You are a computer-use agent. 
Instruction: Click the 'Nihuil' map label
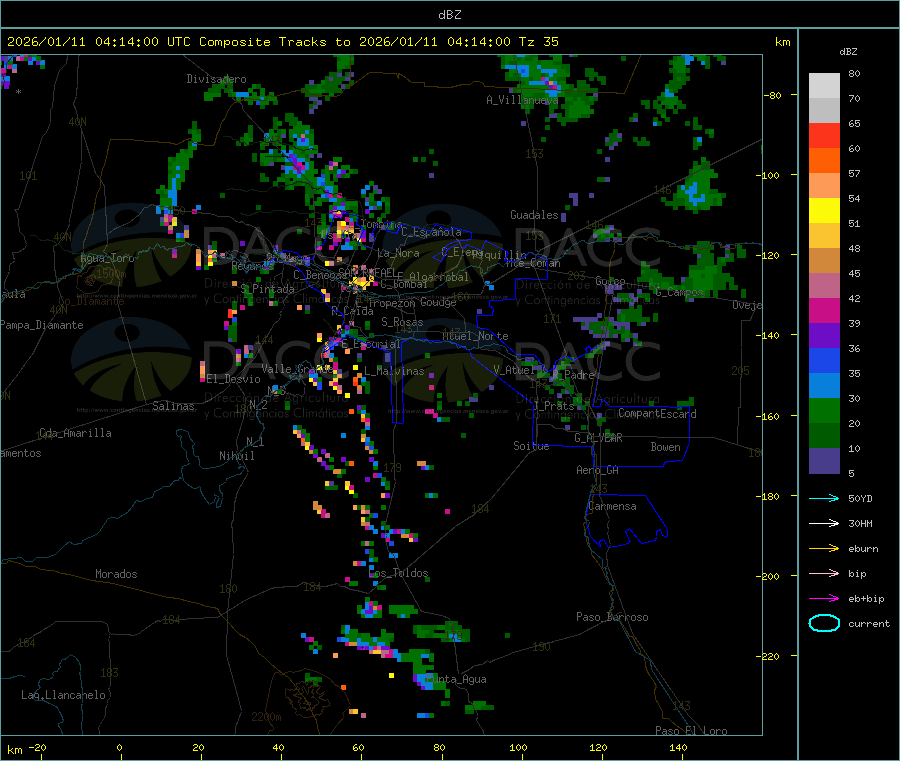point(236,456)
